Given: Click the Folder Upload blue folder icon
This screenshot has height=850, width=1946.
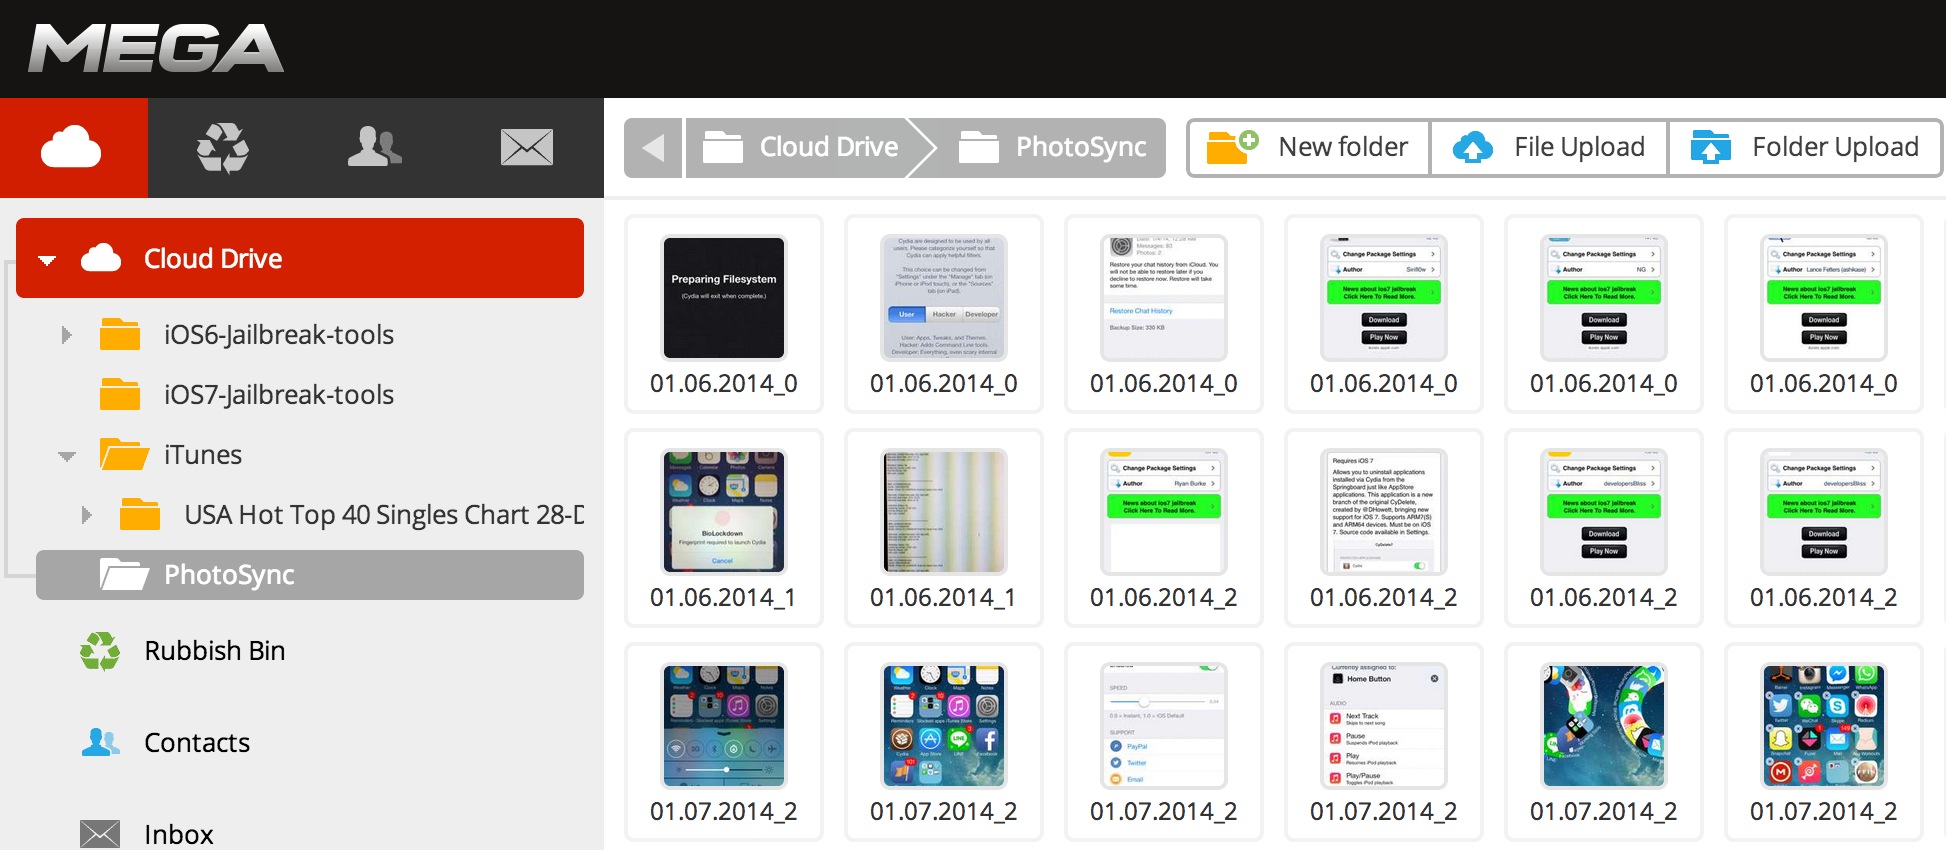Looking at the screenshot, I should (x=1710, y=147).
